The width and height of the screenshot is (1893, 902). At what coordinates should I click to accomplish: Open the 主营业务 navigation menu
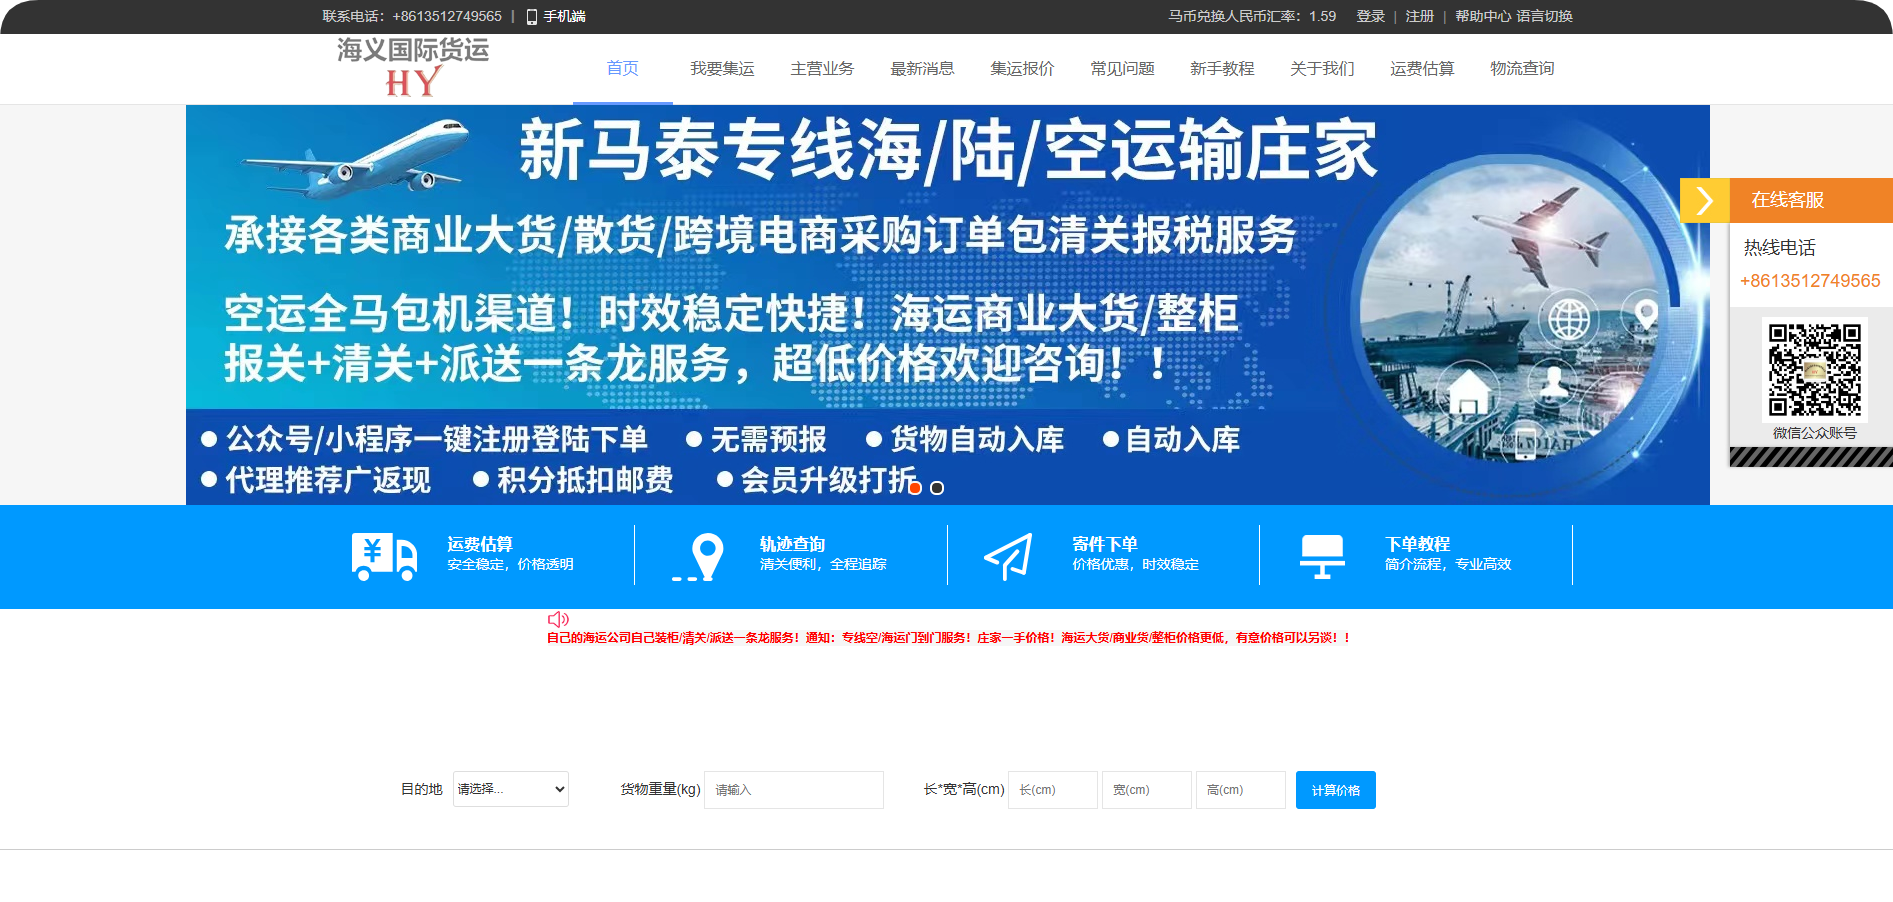[822, 68]
